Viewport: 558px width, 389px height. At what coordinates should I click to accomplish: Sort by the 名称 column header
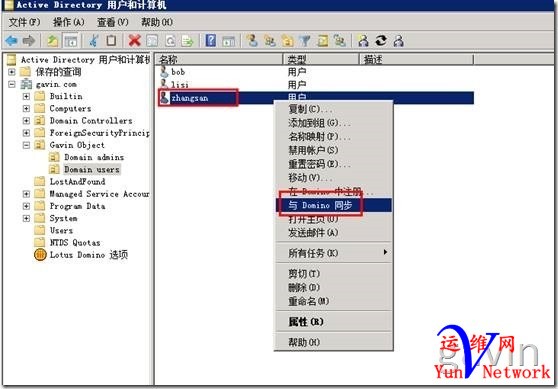[x=219, y=59]
